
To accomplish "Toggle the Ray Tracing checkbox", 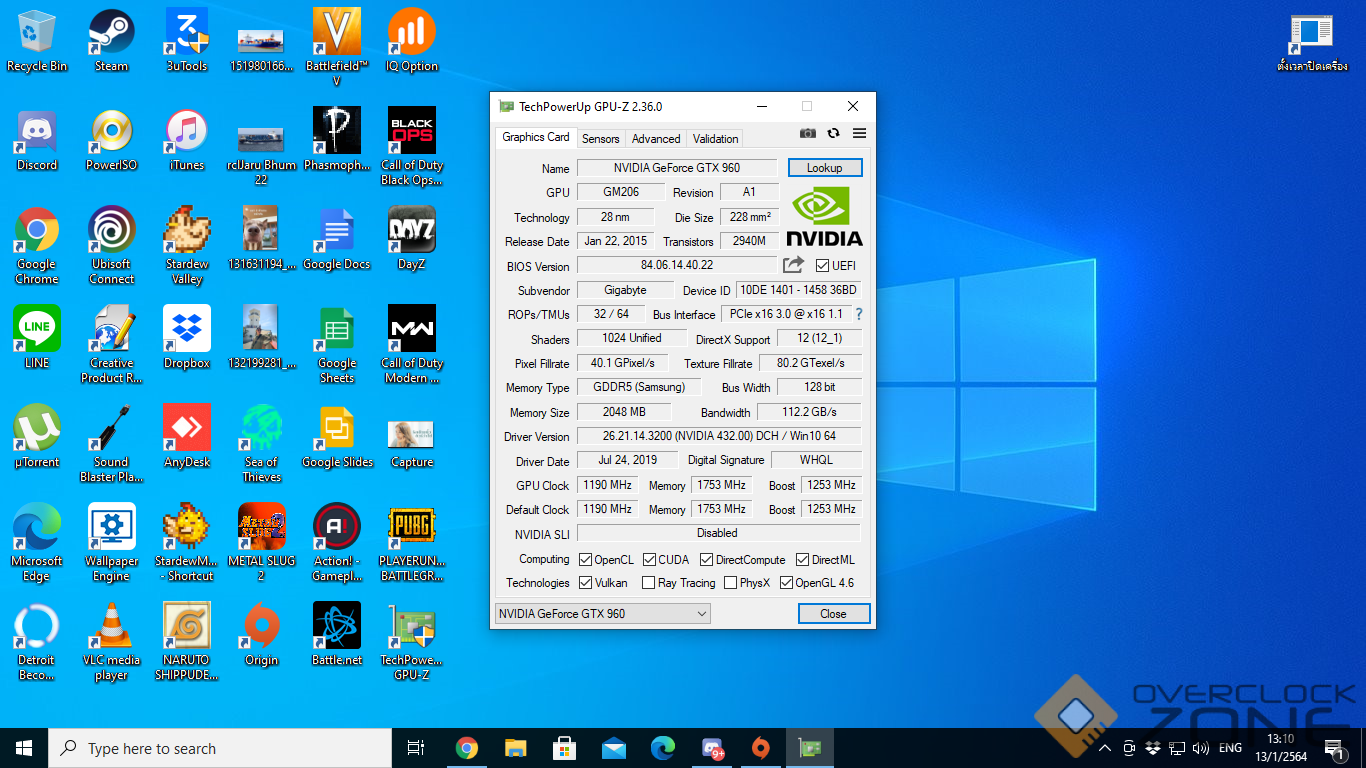I will coord(648,583).
